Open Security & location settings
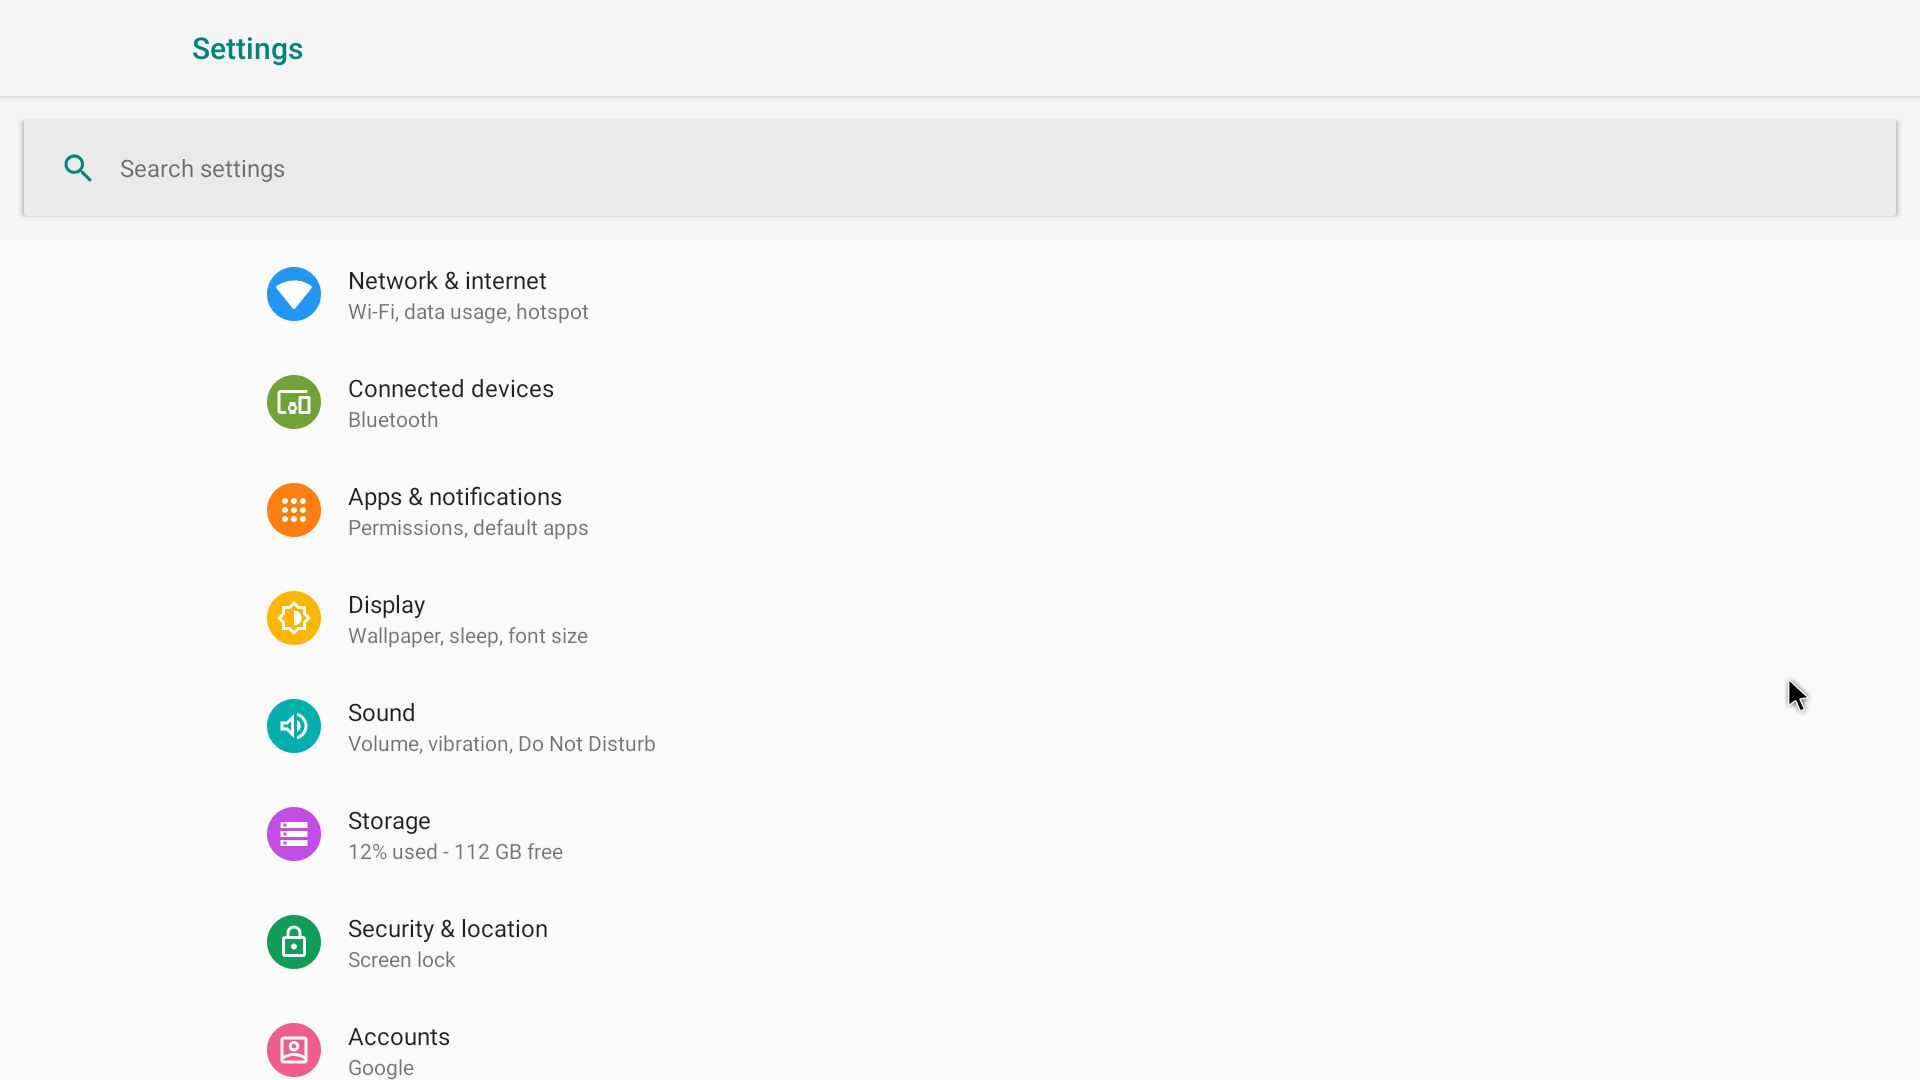 coord(447,929)
